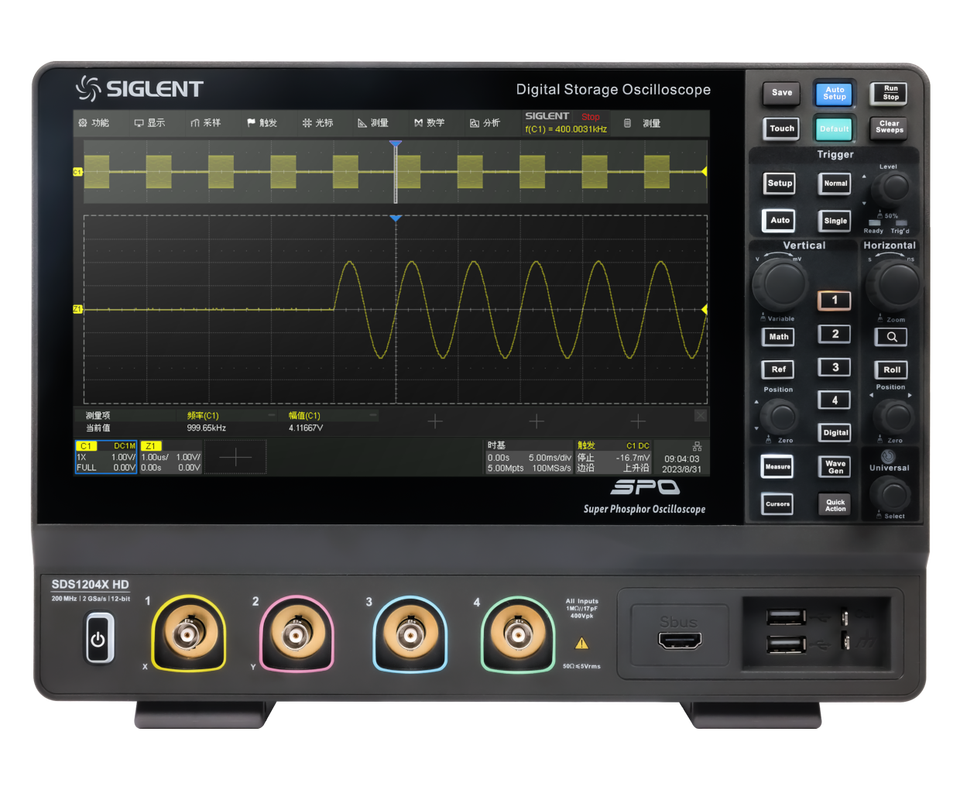Open the 显示 (Display) menu

pos(149,123)
